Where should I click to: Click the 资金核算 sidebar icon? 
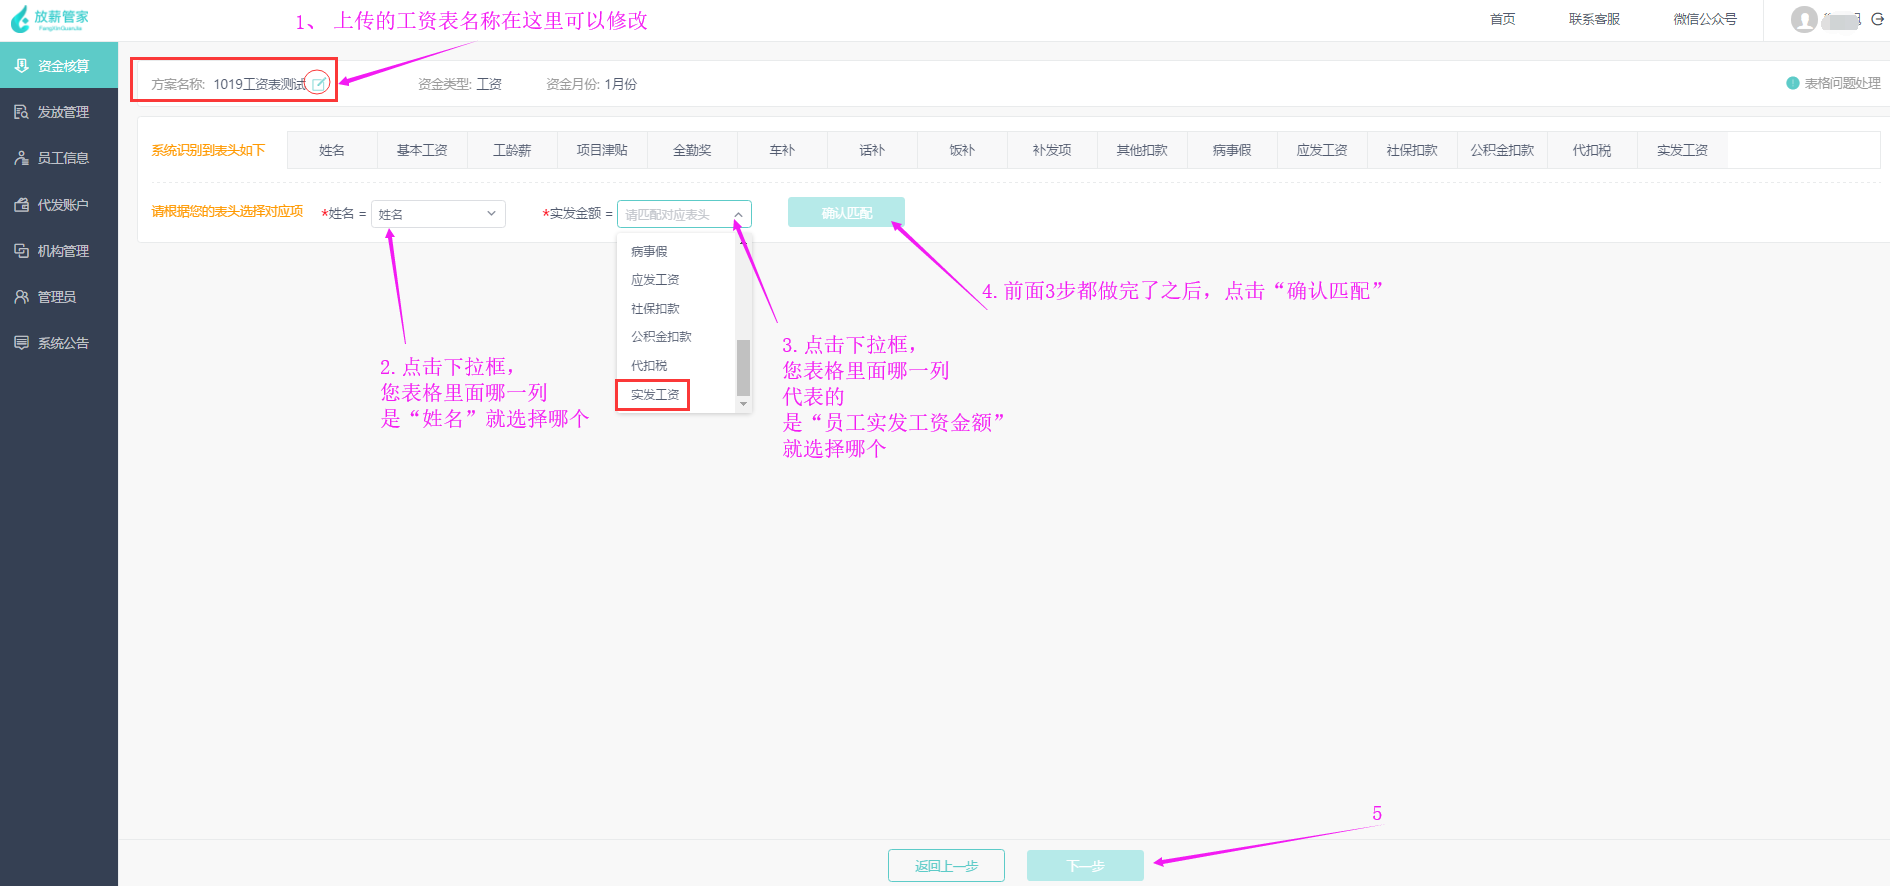(x=21, y=66)
